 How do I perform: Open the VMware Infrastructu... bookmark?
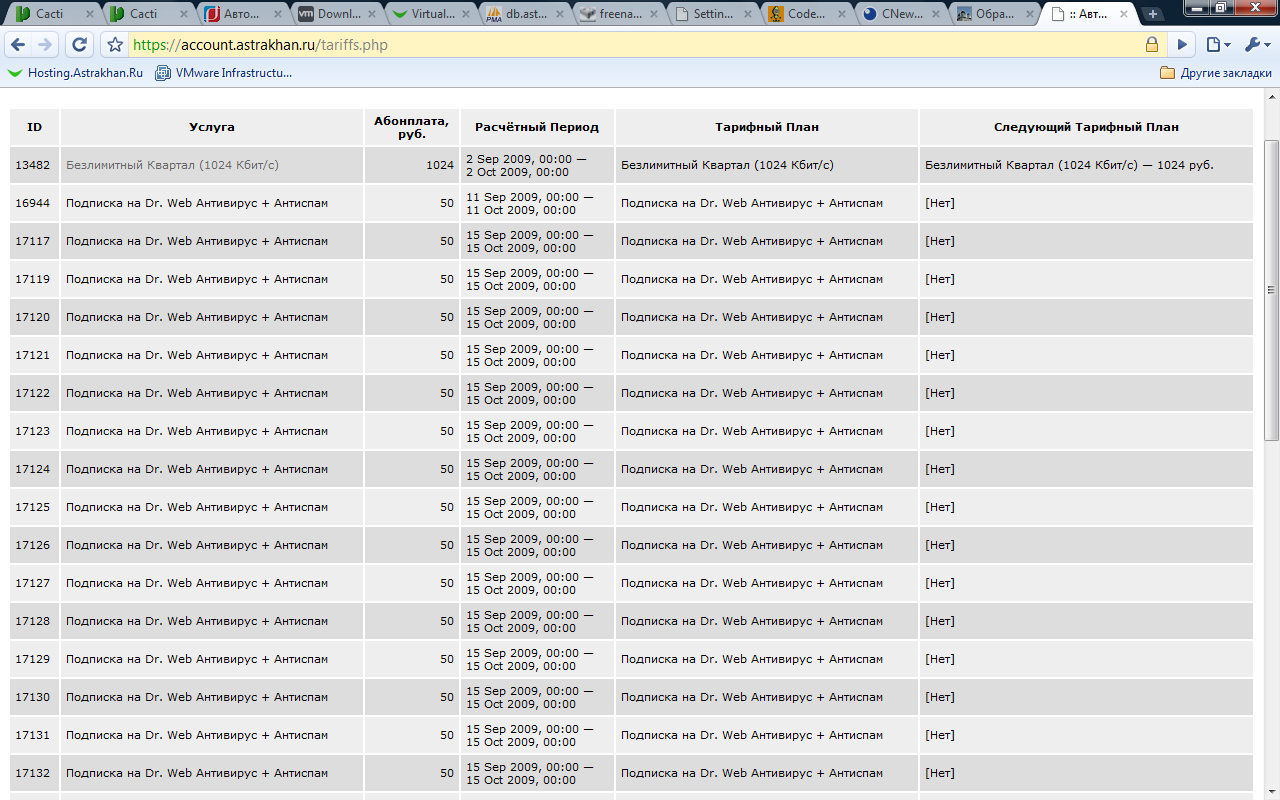coord(224,73)
